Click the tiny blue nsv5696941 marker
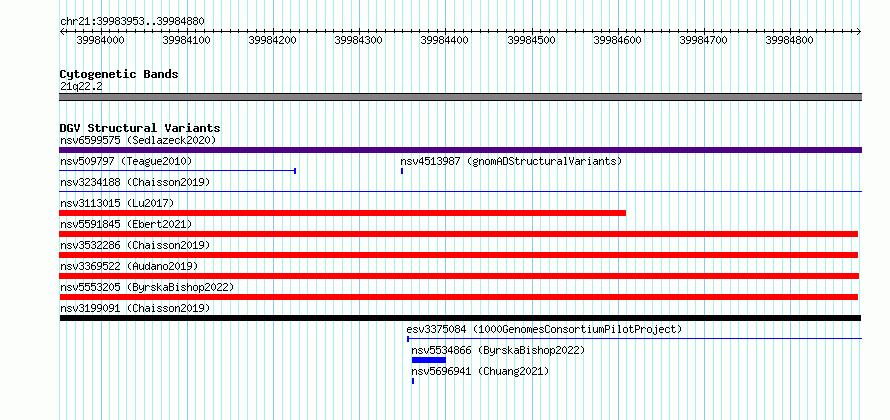 (413, 381)
